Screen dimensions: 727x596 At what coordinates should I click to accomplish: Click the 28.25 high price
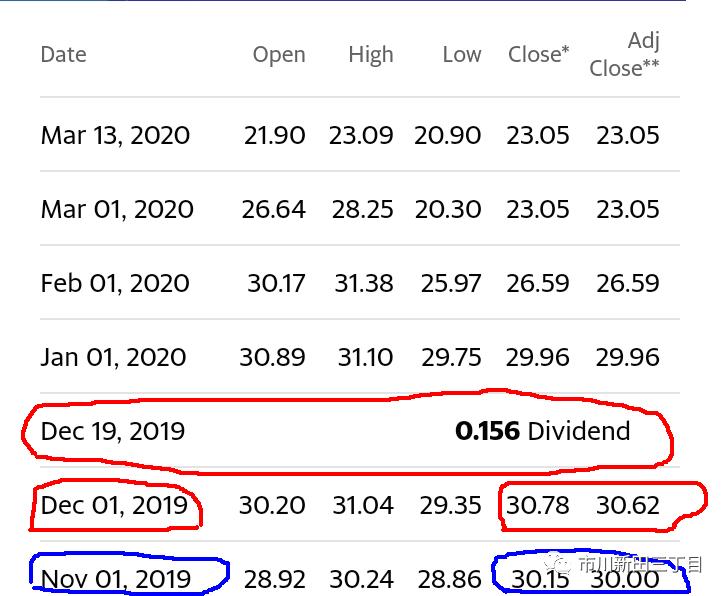[x=361, y=209]
